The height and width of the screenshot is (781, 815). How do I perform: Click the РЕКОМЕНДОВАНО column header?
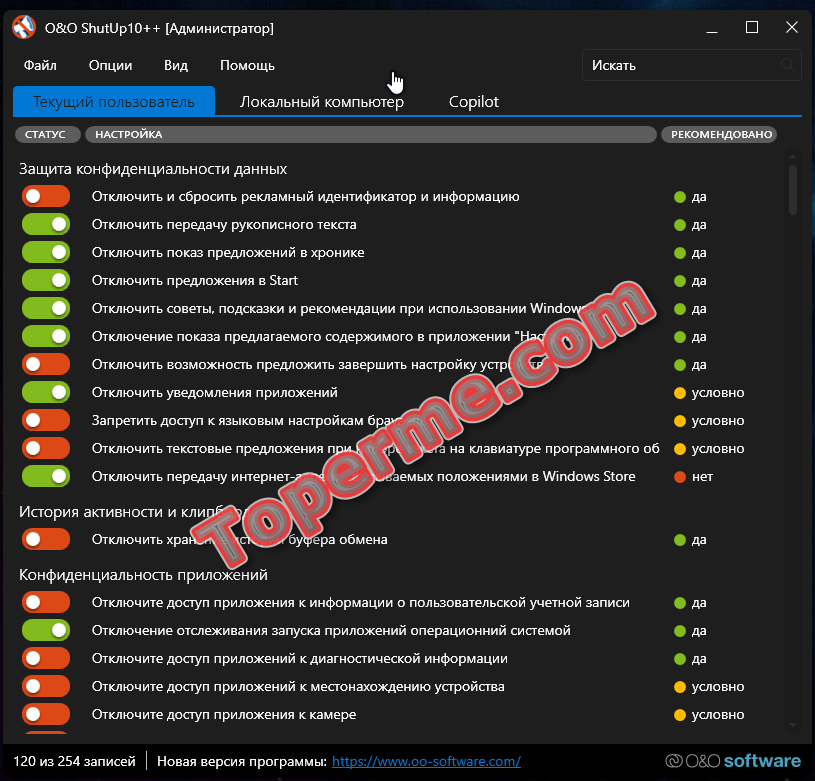pyautogui.click(x=721, y=135)
